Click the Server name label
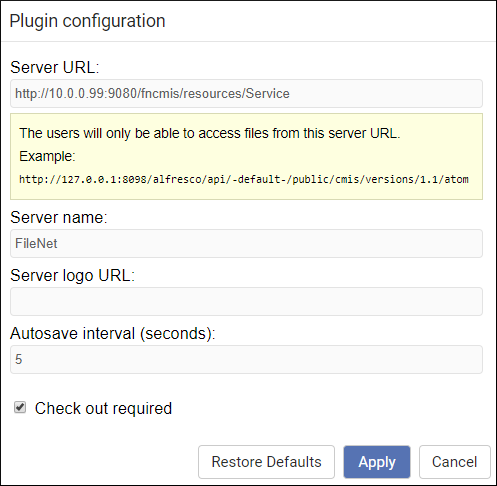This screenshot has width=497, height=486. click(x=59, y=217)
